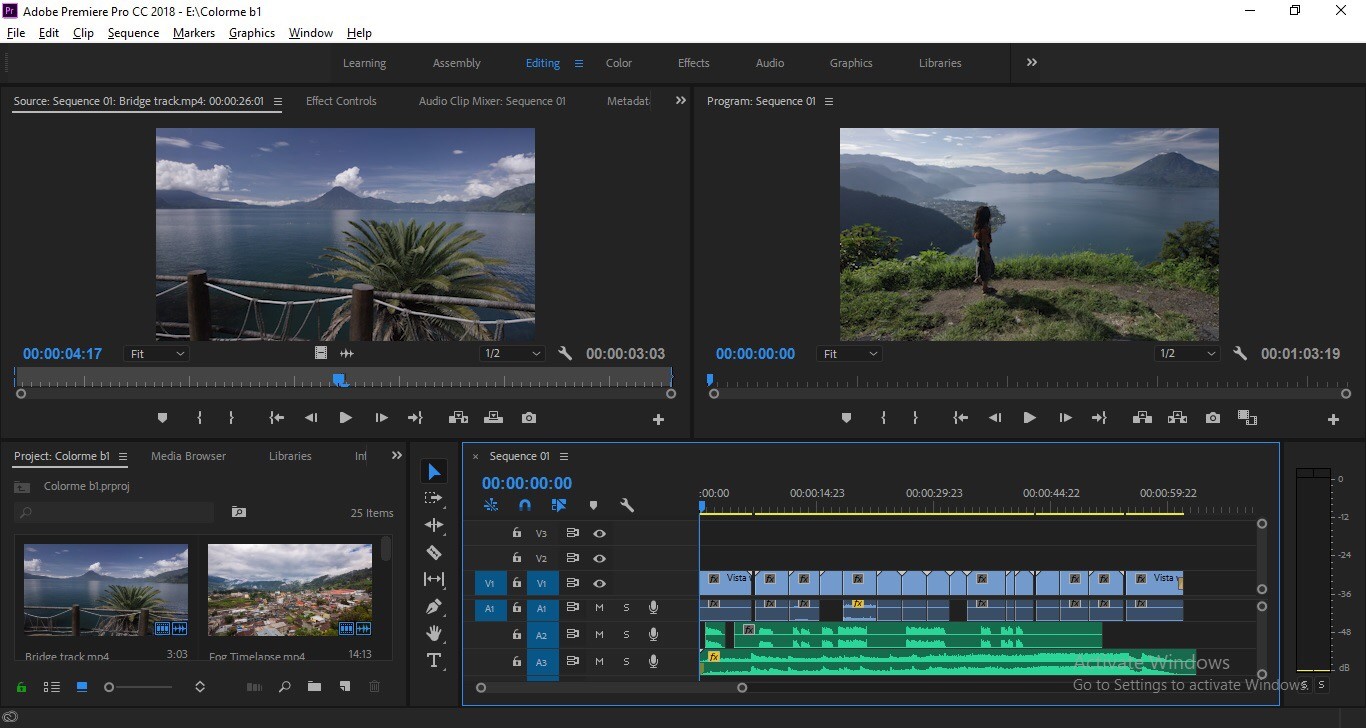1366x728 pixels.
Task: Select the Fog Timelapse.mp4 thumbnail
Action: pos(290,591)
